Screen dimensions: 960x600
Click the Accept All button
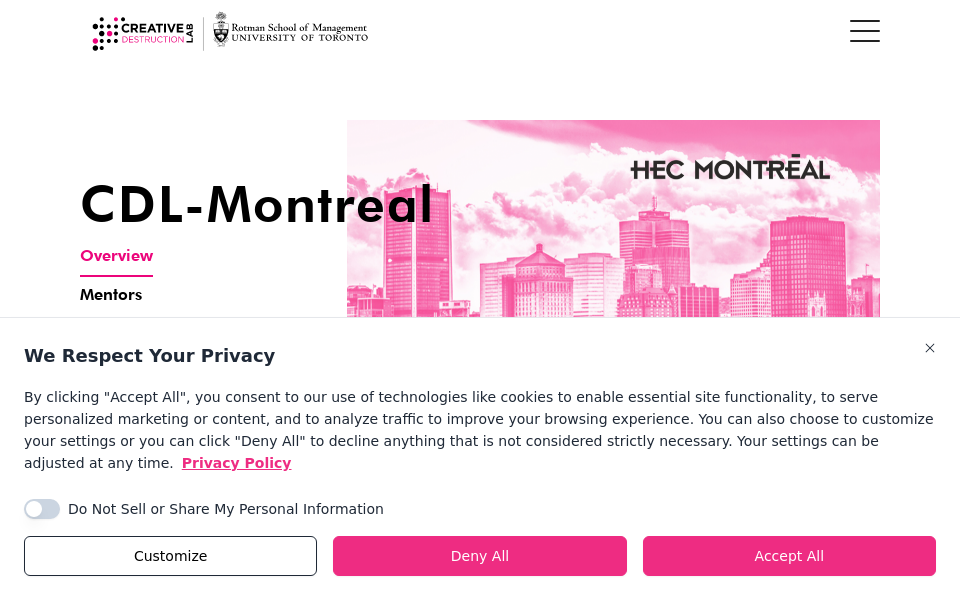[x=789, y=555]
